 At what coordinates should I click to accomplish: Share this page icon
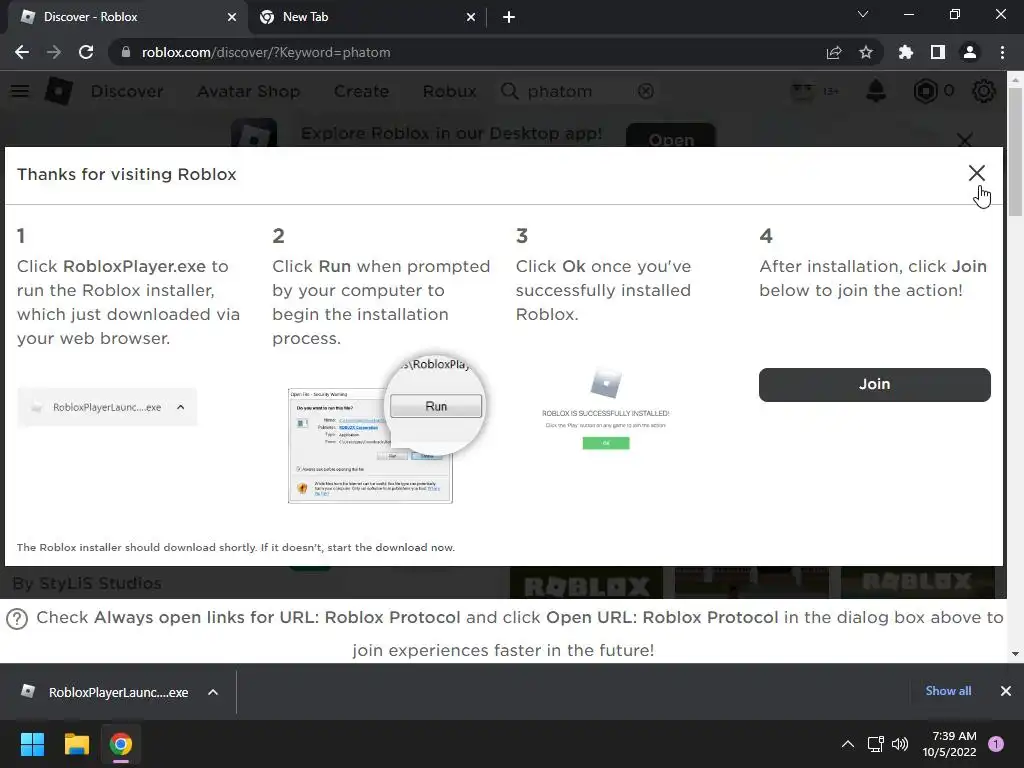click(834, 52)
